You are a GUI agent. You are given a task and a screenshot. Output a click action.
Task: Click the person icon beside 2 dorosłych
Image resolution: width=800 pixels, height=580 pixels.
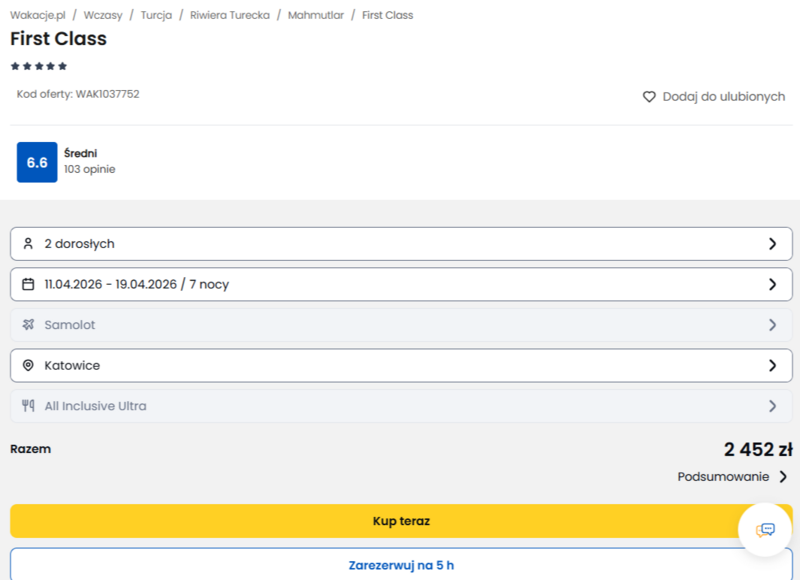point(28,244)
